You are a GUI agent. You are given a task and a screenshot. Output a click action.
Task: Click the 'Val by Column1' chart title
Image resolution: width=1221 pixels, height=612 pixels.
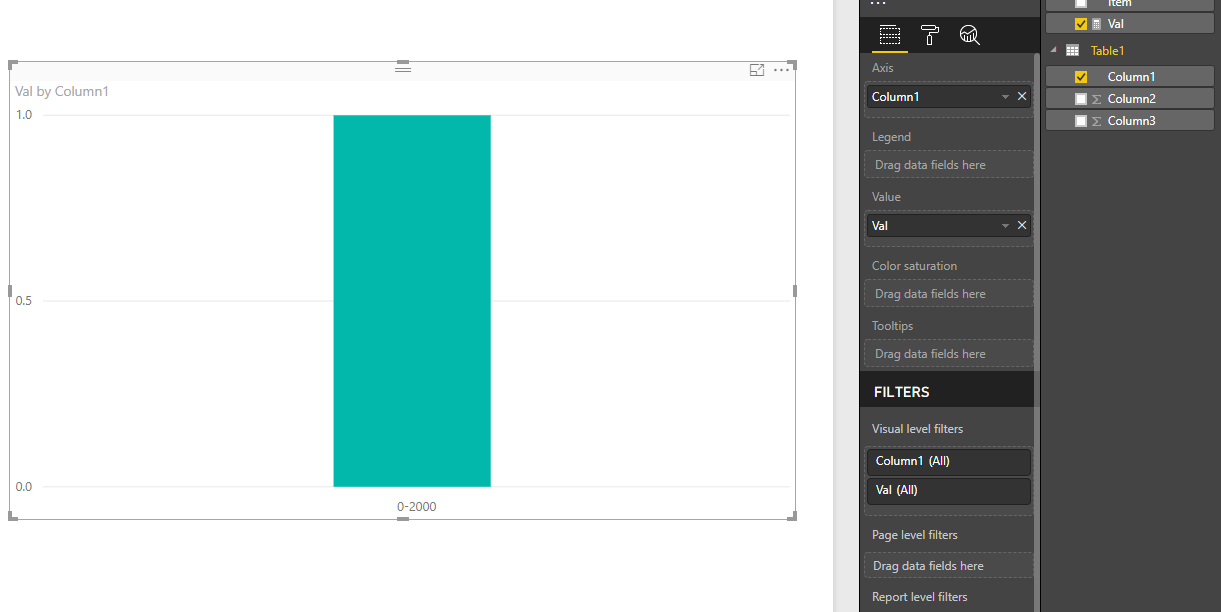pos(62,91)
